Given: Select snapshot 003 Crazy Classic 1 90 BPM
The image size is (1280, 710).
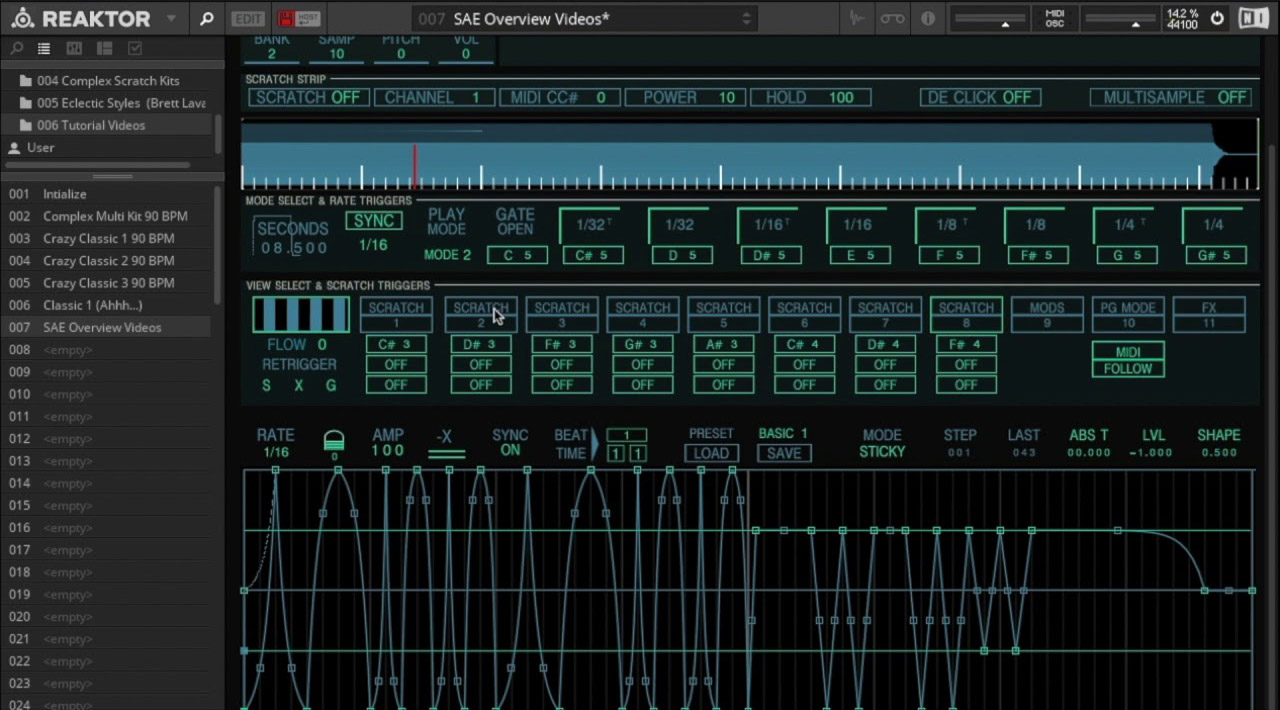Looking at the screenshot, I should pos(108,238).
